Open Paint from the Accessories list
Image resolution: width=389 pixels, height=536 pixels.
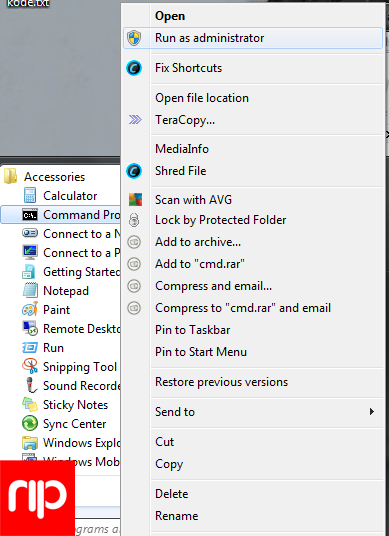coord(56,310)
